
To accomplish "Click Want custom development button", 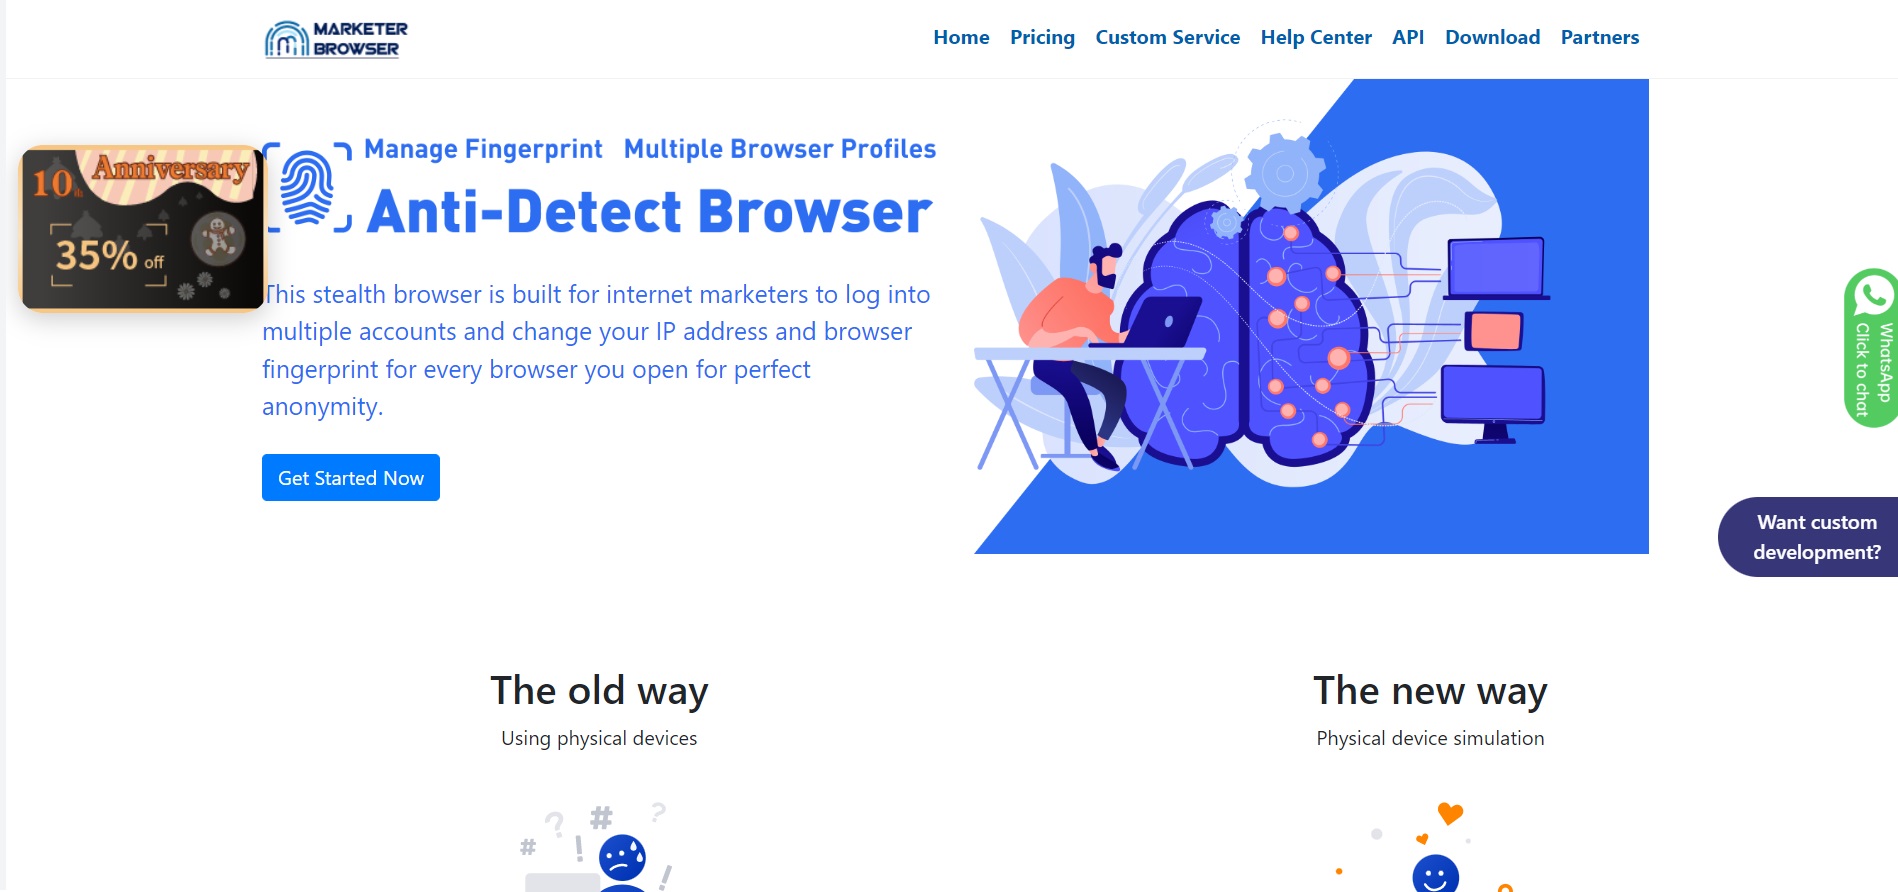I will 1808,537.
